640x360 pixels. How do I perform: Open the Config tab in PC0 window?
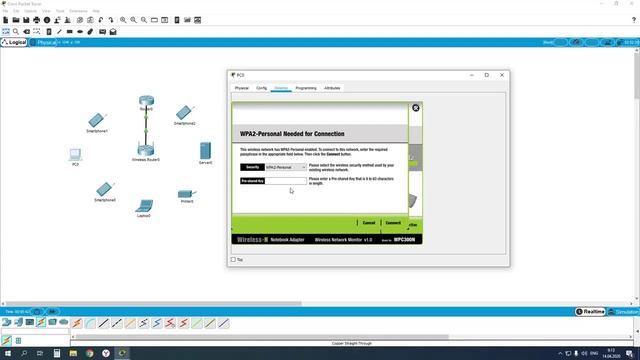(x=261, y=88)
